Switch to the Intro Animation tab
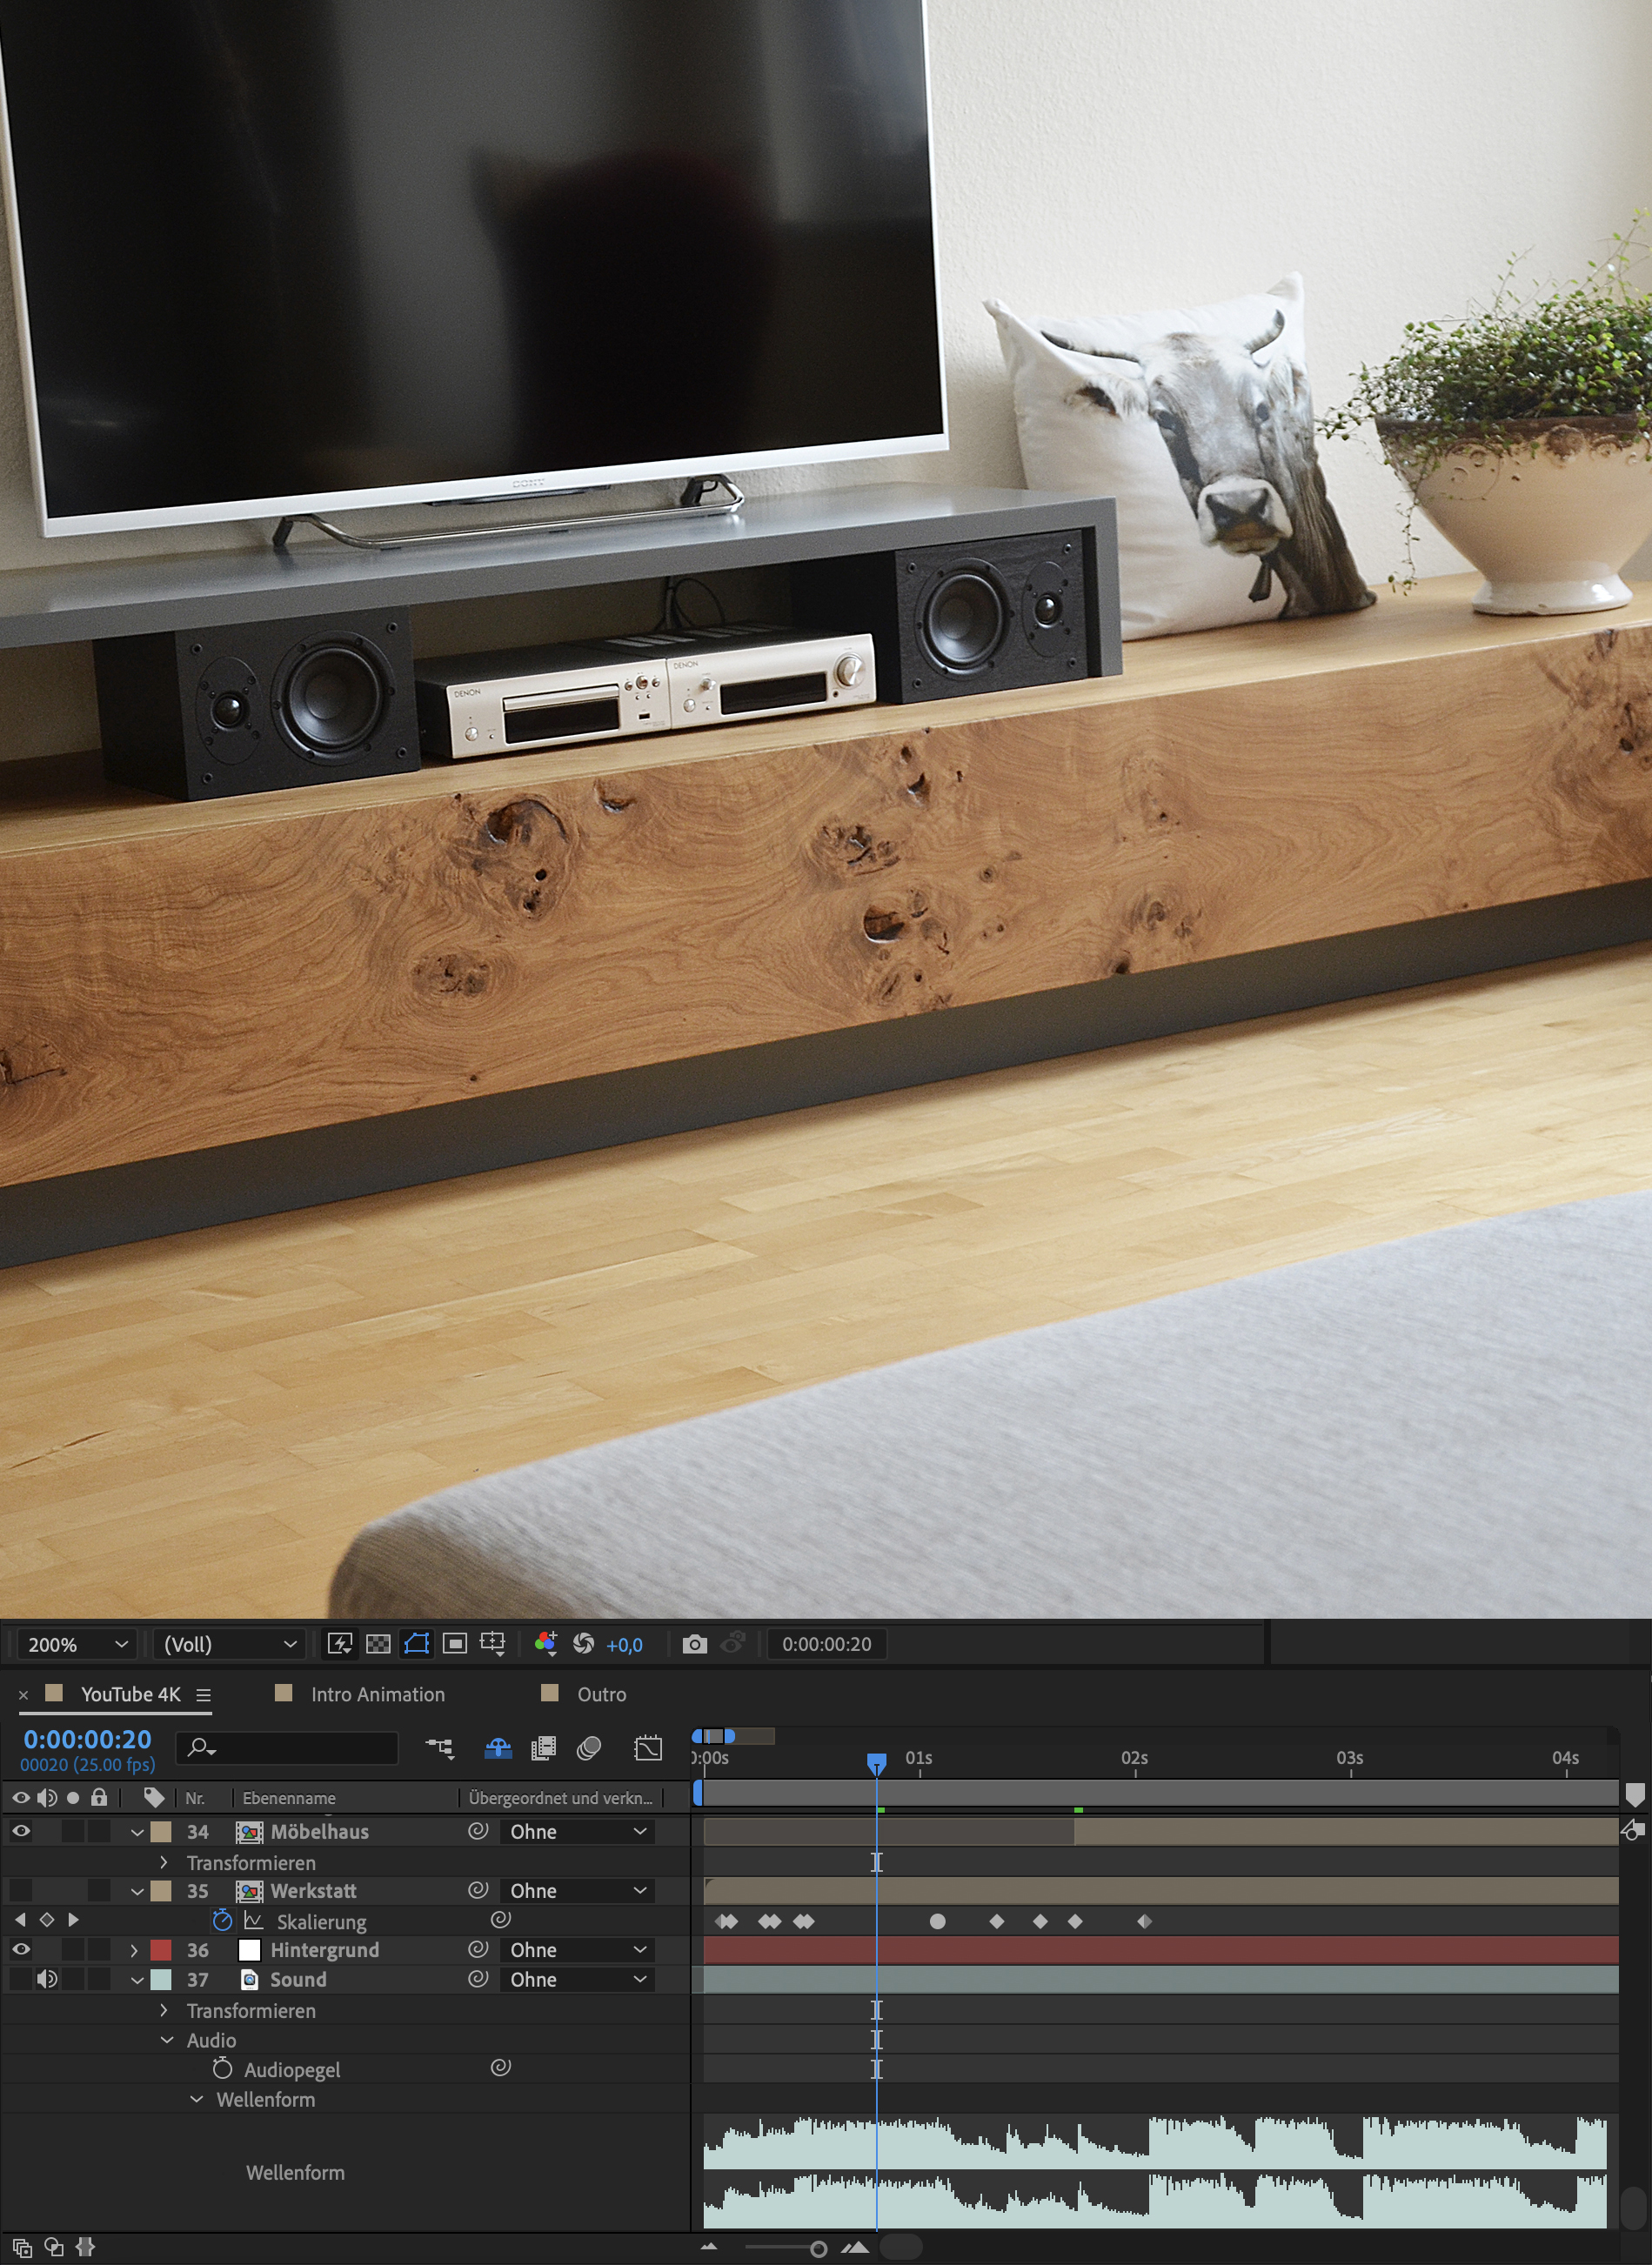The height and width of the screenshot is (2265, 1652). 377,1694
